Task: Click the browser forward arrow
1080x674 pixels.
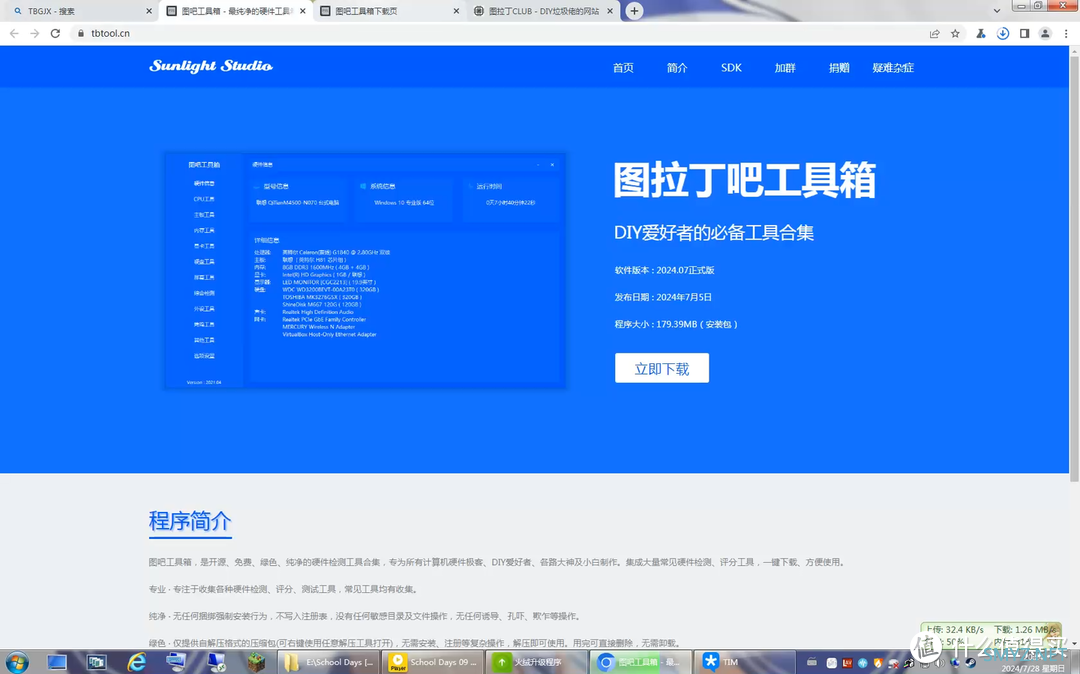Action: point(34,33)
